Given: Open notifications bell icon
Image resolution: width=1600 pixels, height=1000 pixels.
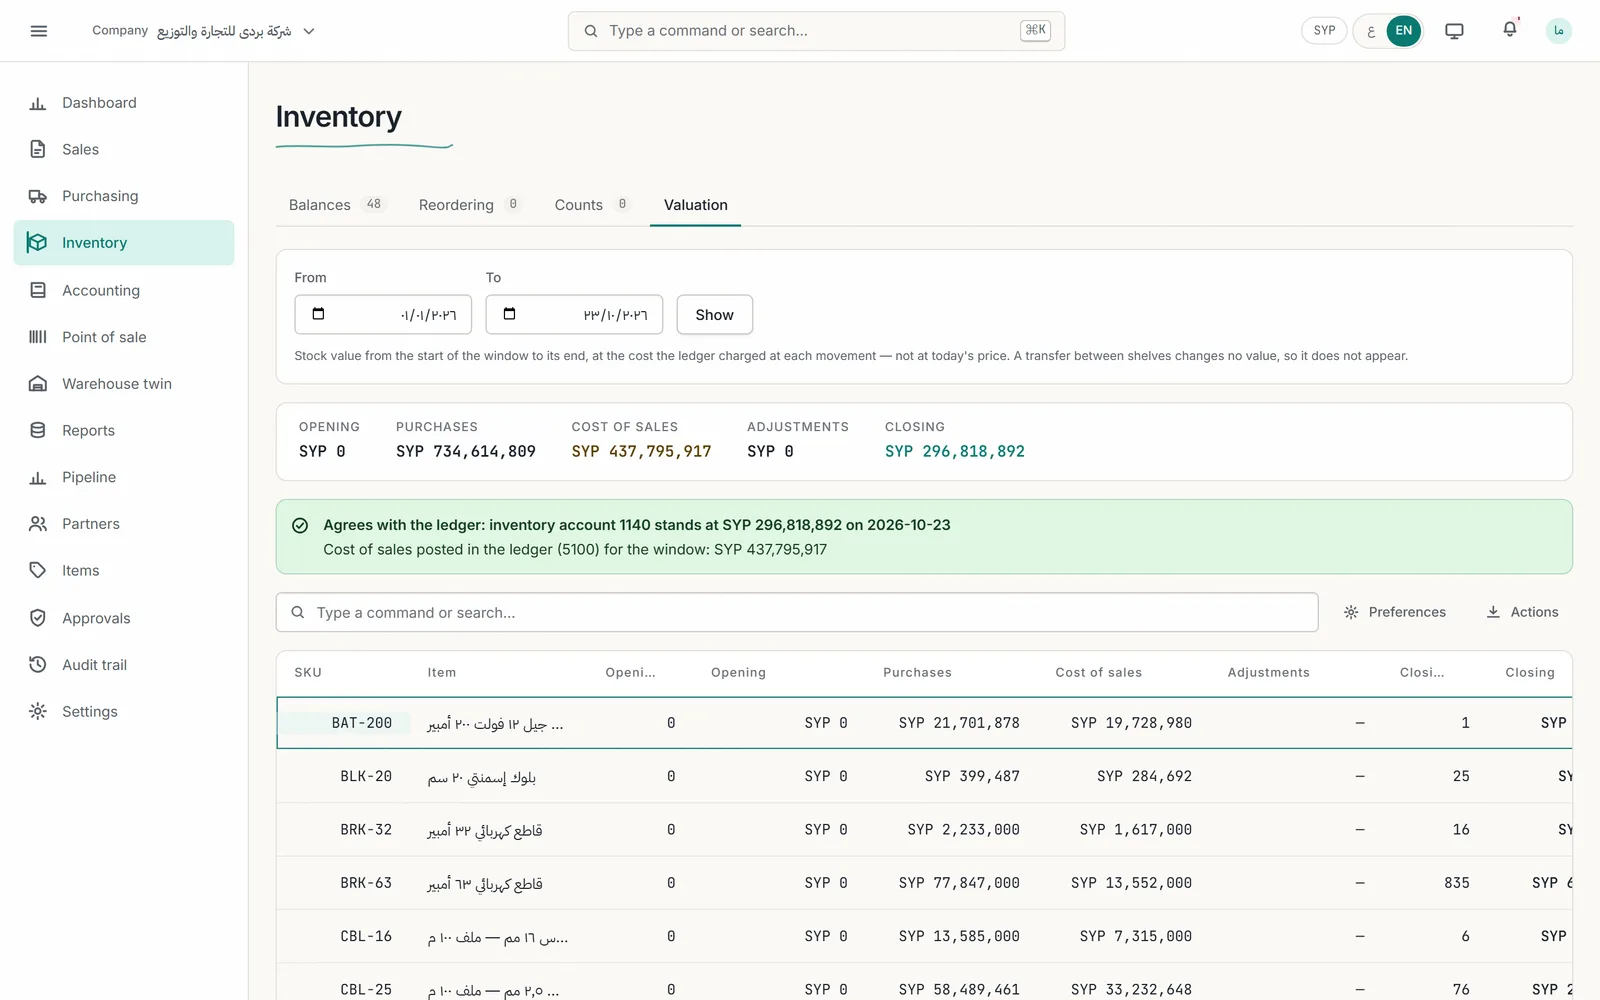Looking at the screenshot, I should point(1510,30).
